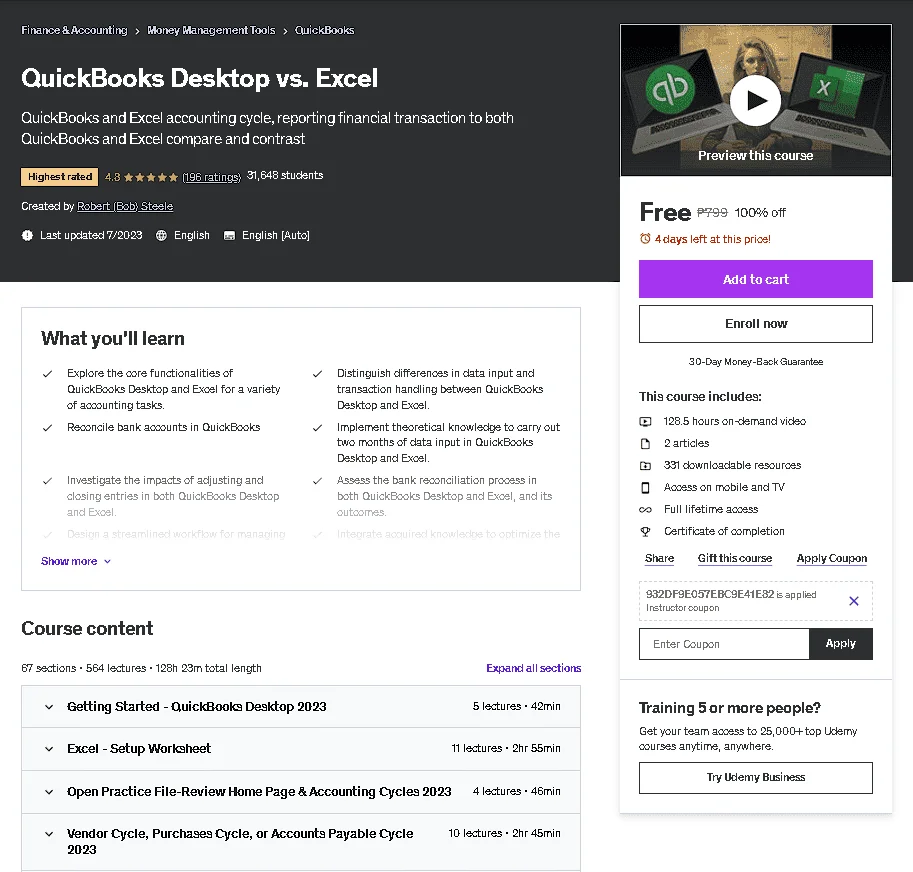
Task: Click the Preview this course thumbnail text
Action: pyautogui.click(x=755, y=155)
